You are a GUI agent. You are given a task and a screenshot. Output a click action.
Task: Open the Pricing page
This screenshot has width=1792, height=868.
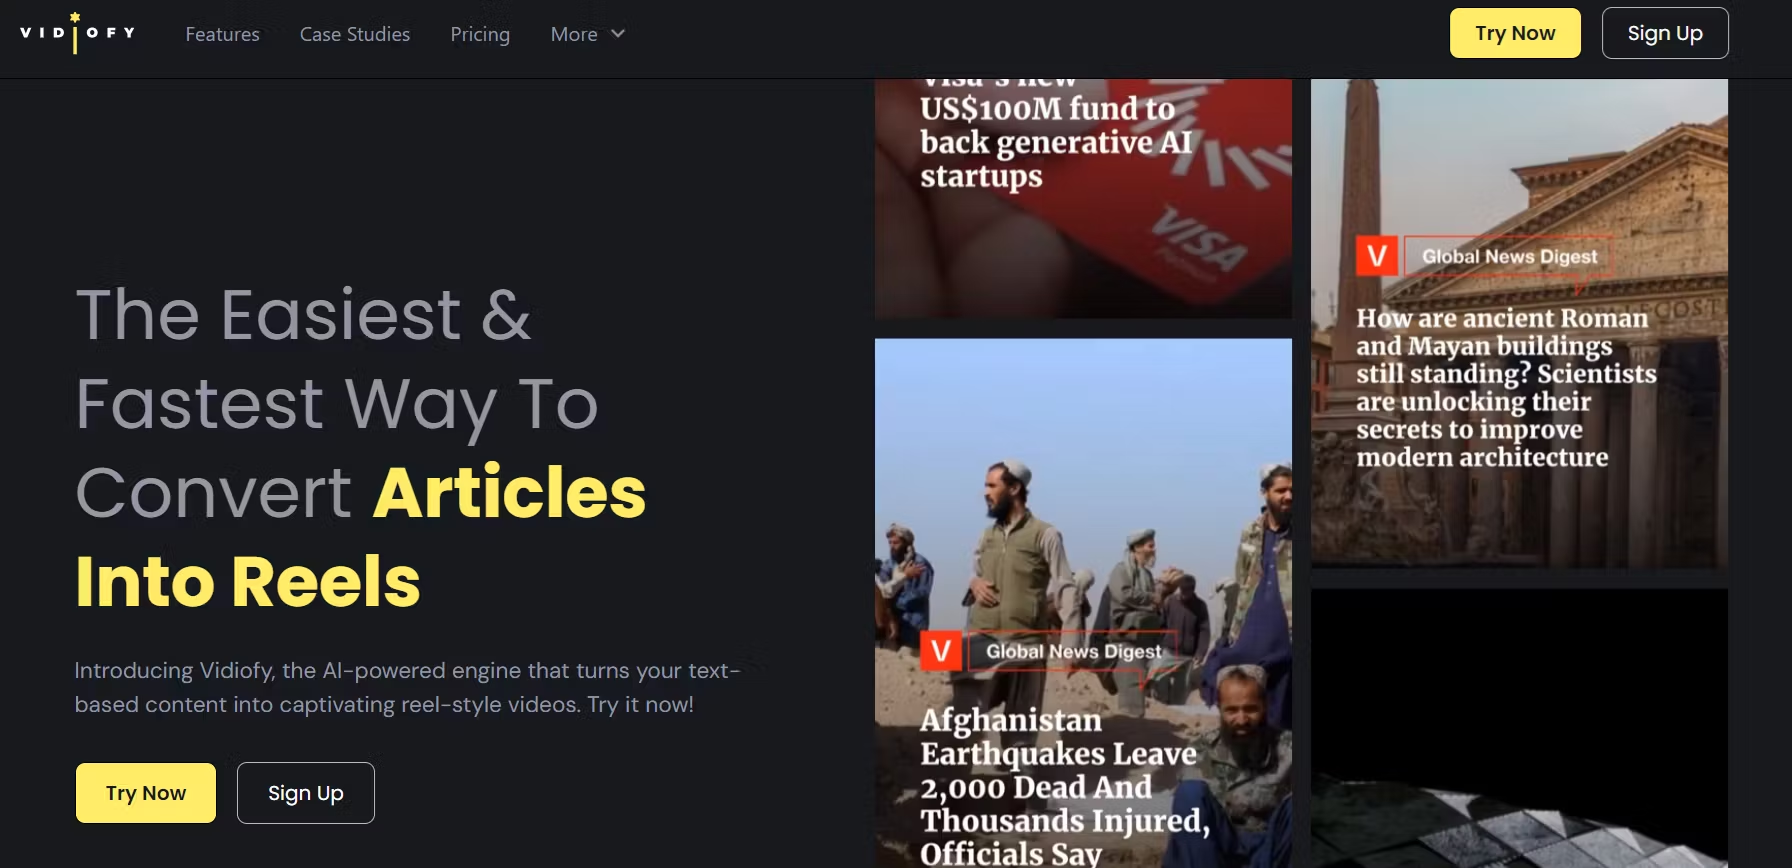[x=480, y=34]
